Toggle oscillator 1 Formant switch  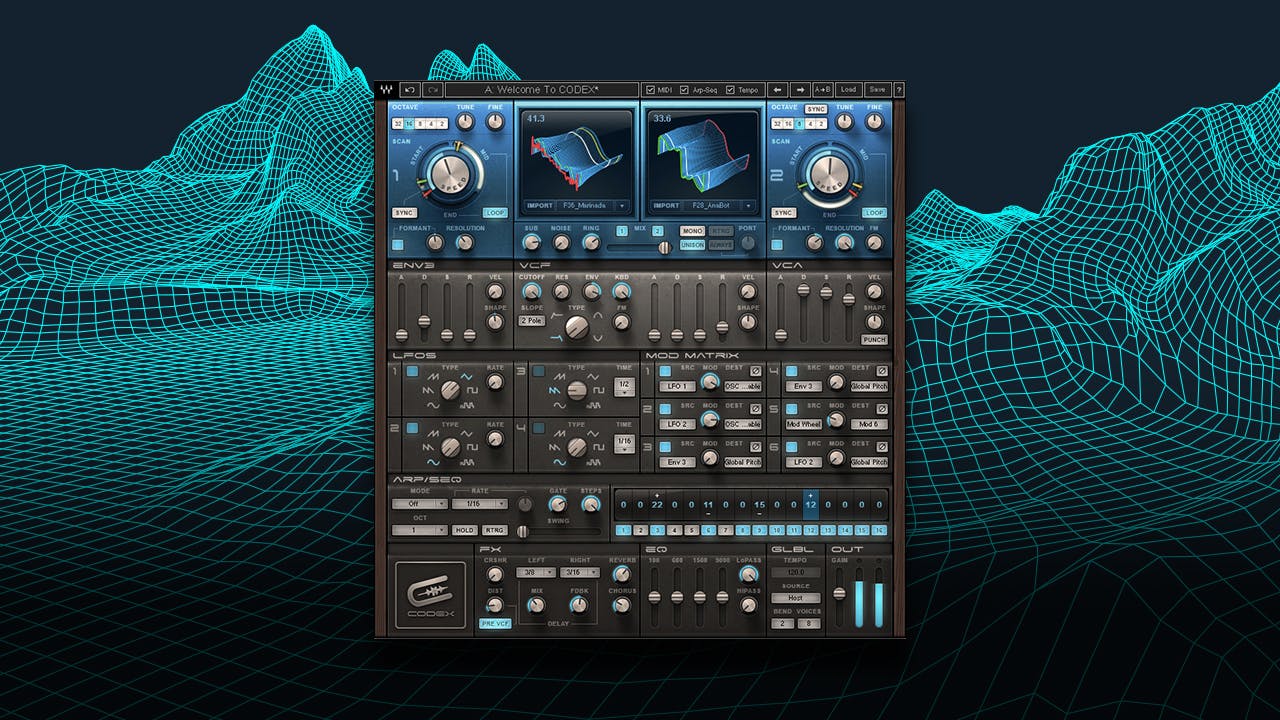[398, 245]
